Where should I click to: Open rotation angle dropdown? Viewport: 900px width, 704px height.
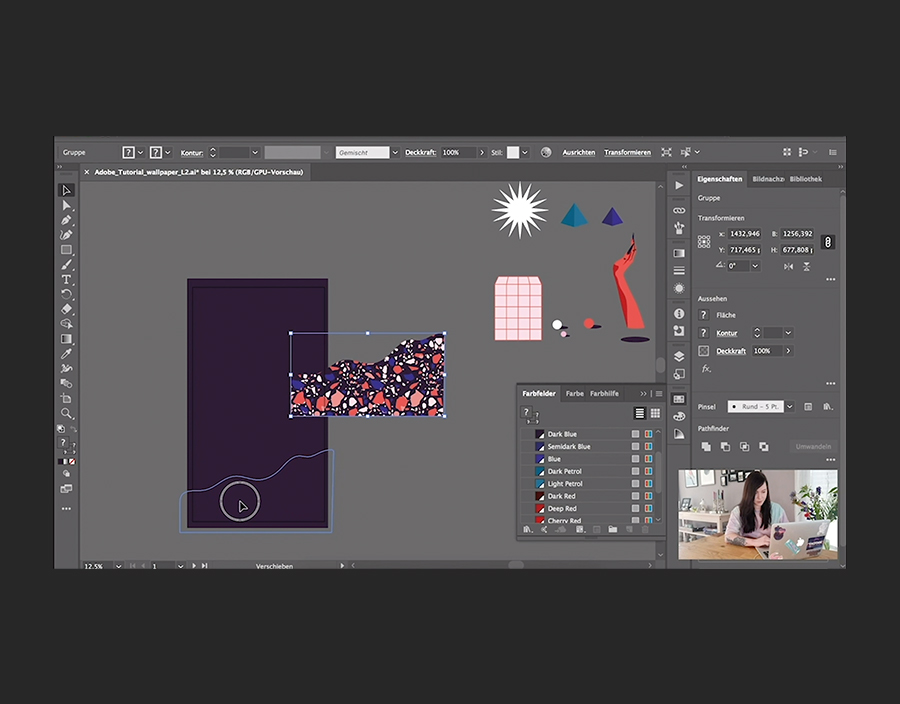(x=755, y=266)
